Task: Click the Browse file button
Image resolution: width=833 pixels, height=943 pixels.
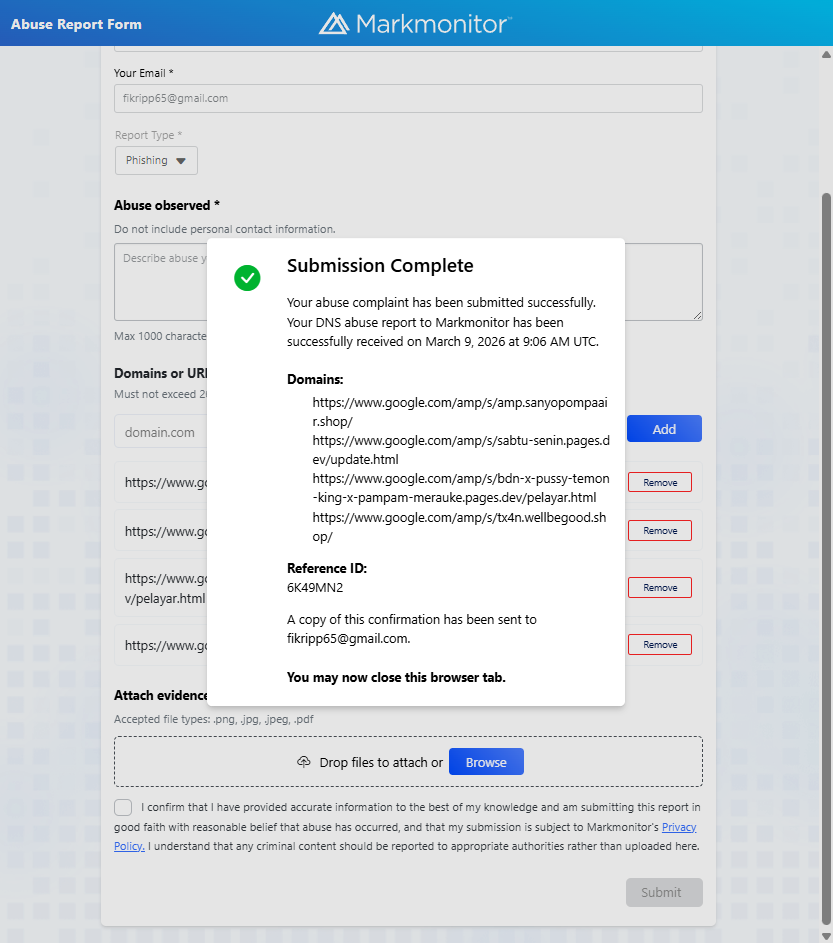Action: [x=486, y=762]
